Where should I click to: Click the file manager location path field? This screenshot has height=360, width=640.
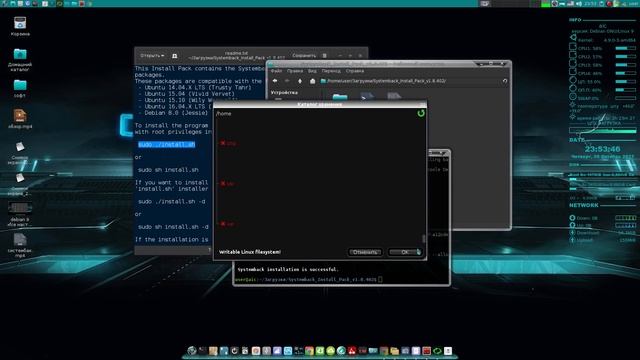tap(410, 81)
